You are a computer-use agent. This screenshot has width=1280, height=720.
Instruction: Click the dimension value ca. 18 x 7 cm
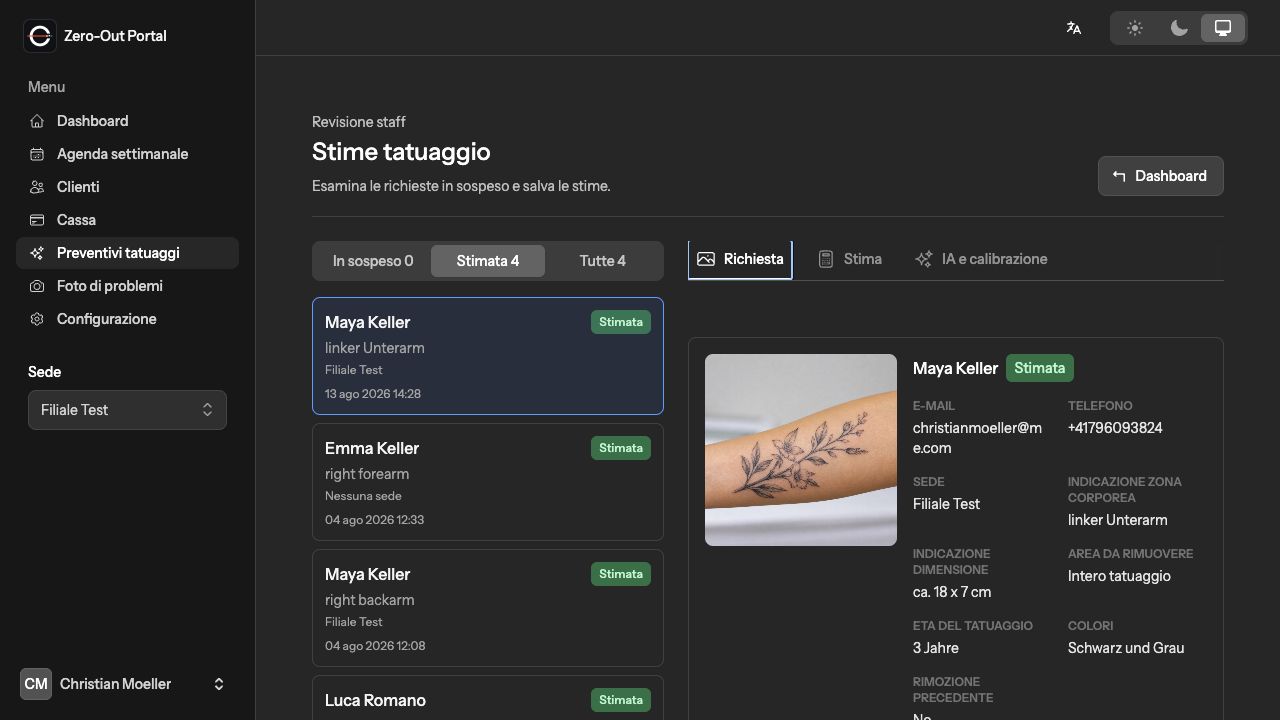click(952, 592)
